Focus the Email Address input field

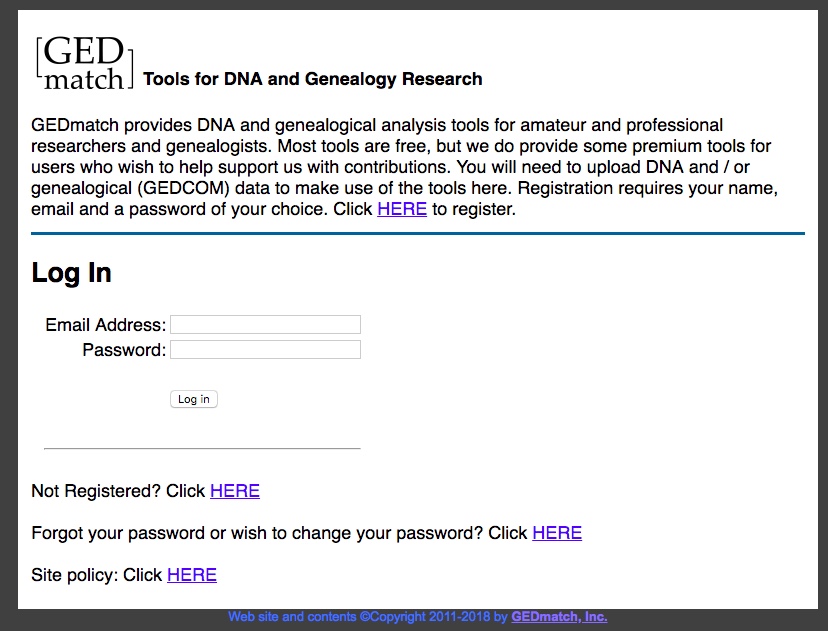click(265, 324)
